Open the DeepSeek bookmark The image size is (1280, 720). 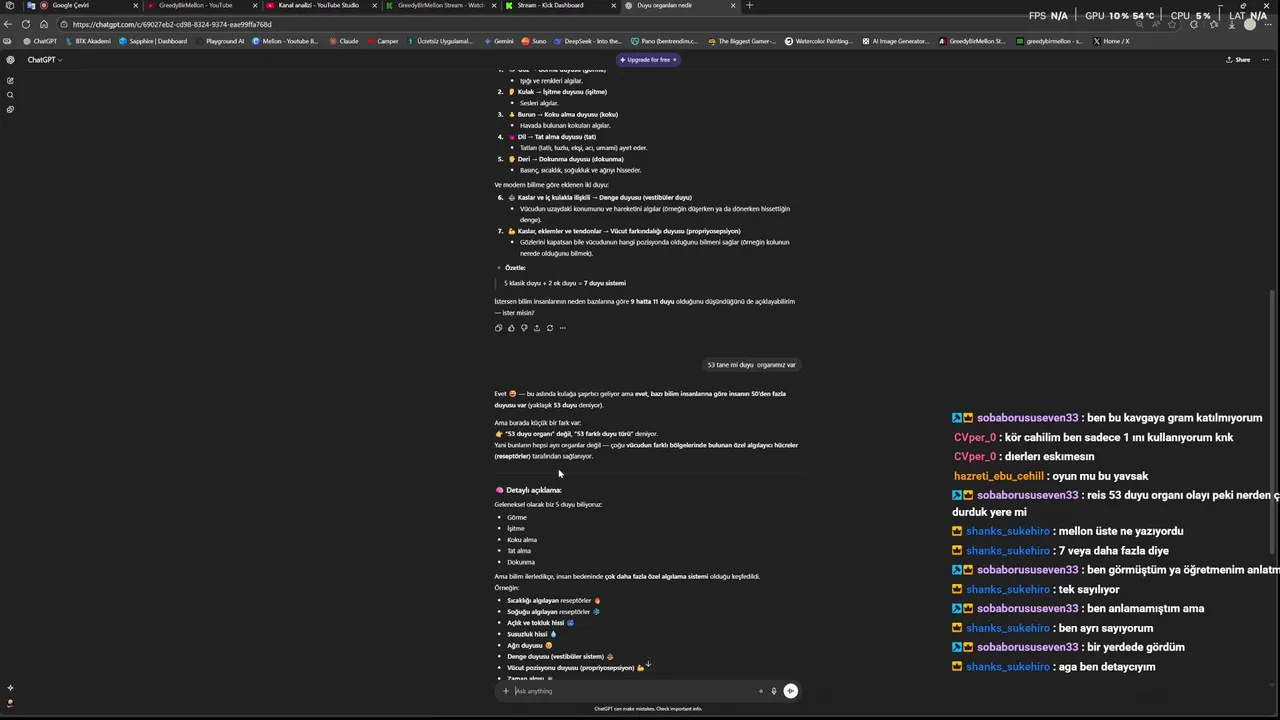(587, 41)
